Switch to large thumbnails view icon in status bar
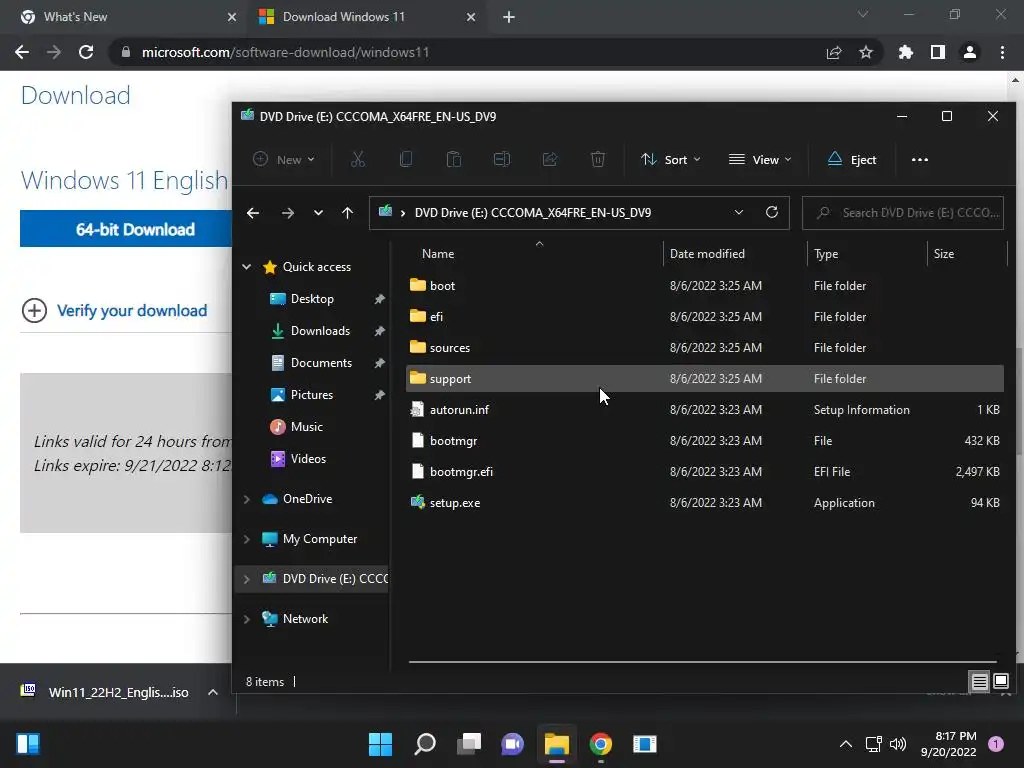This screenshot has height=768, width=1024. click(x=1000, y=682)
